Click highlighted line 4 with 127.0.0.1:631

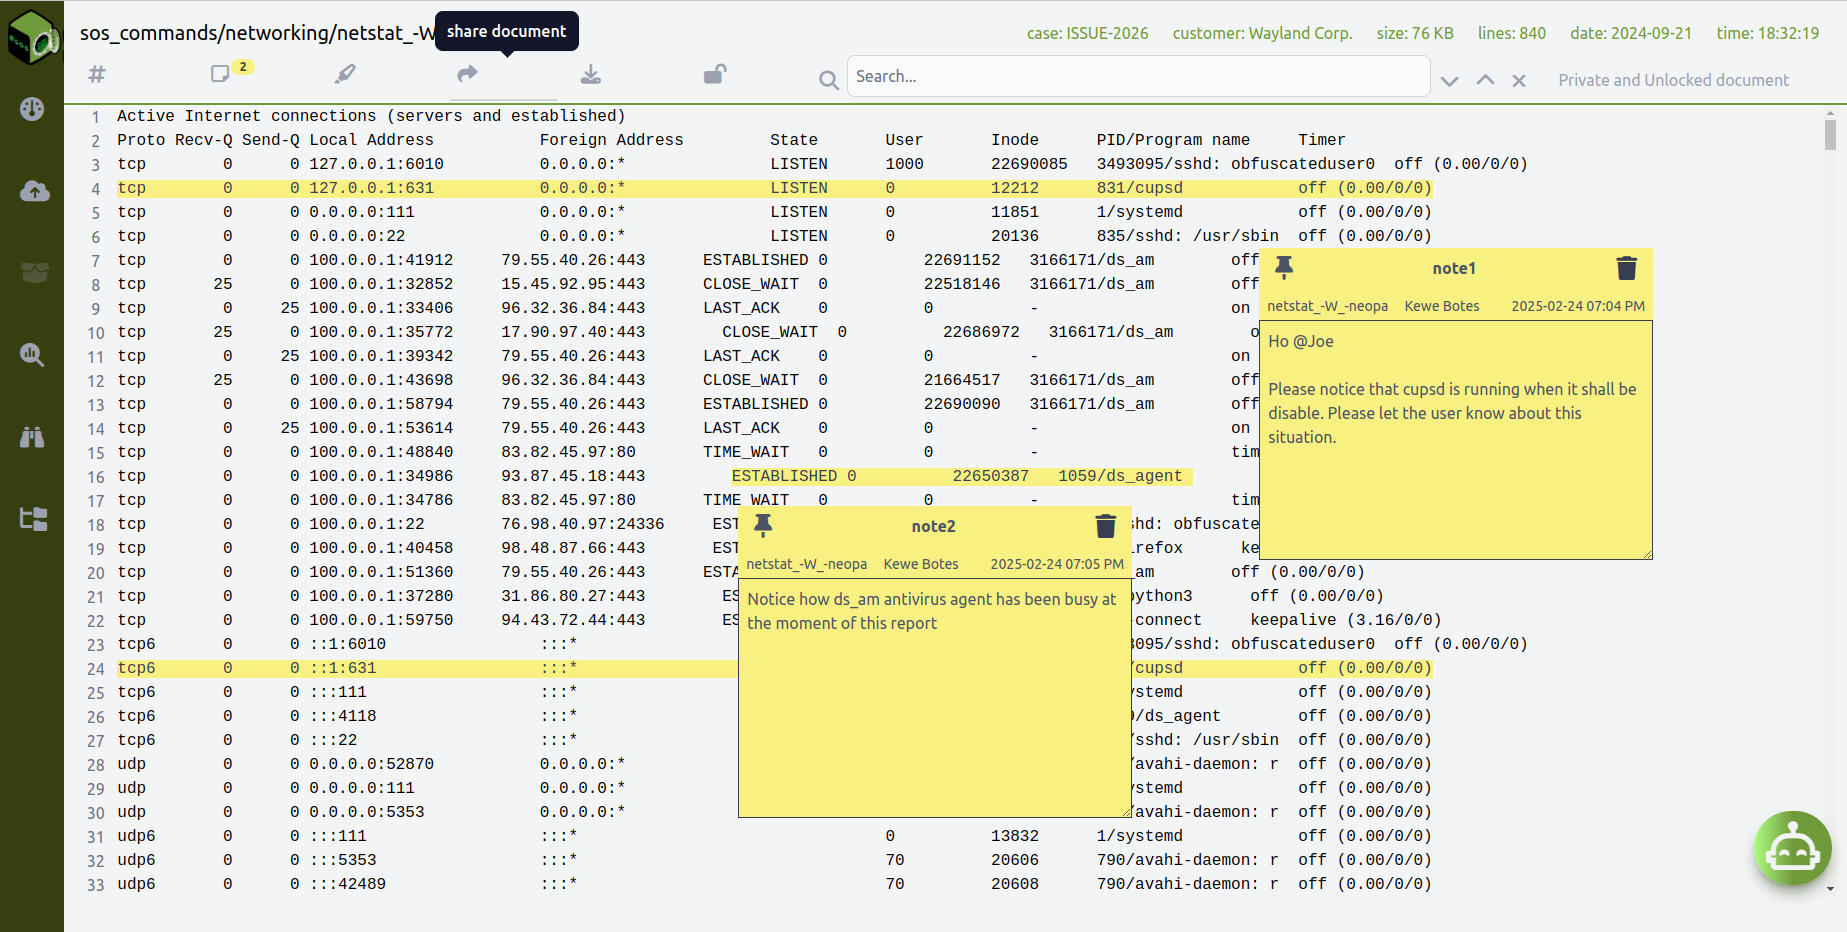tap(774, 188)
